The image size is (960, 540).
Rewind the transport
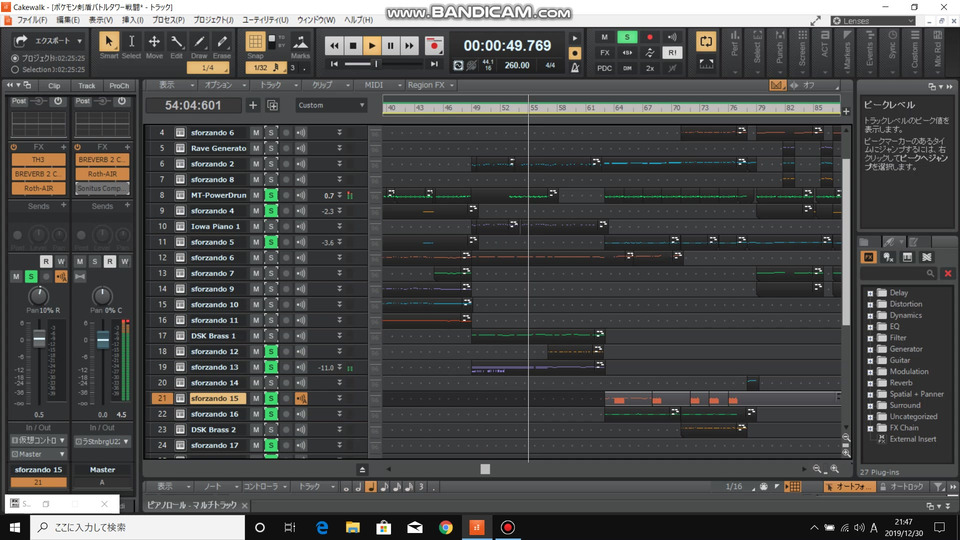point(334,45)
